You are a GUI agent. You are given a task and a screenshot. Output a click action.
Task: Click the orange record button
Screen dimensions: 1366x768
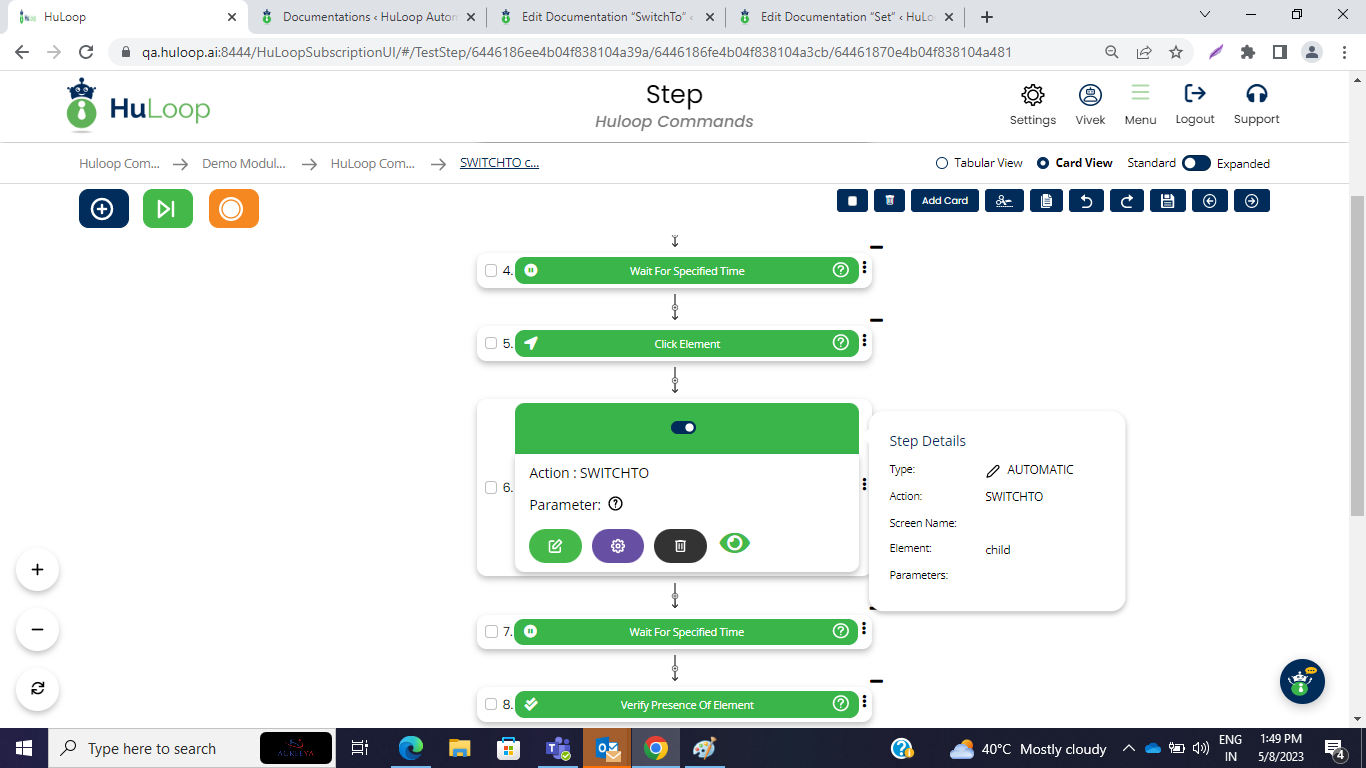click(x=233, y=209)
